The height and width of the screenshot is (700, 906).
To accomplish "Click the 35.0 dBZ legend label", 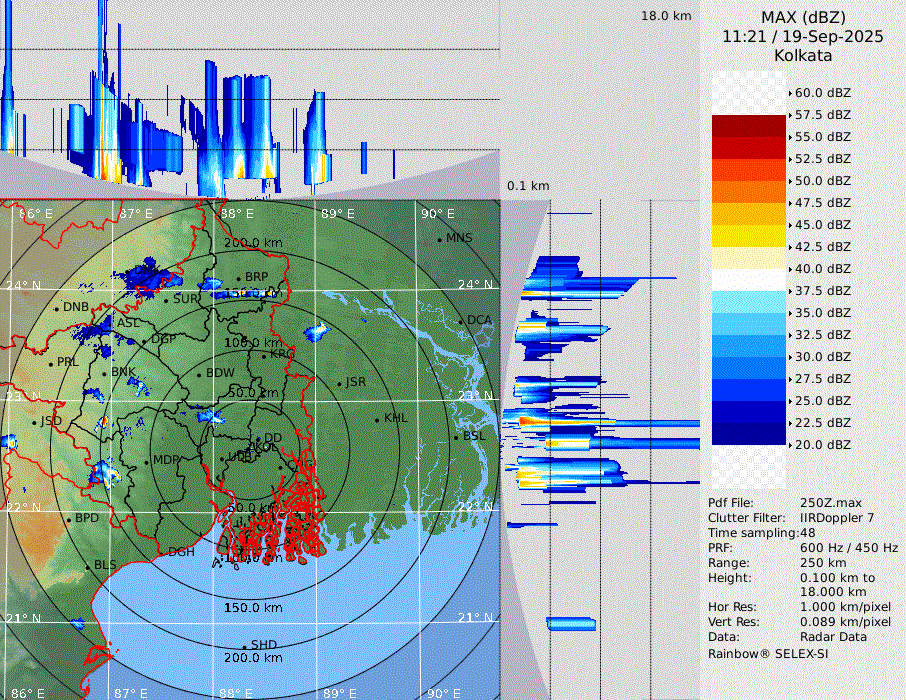I will click(x=823, y=312).
